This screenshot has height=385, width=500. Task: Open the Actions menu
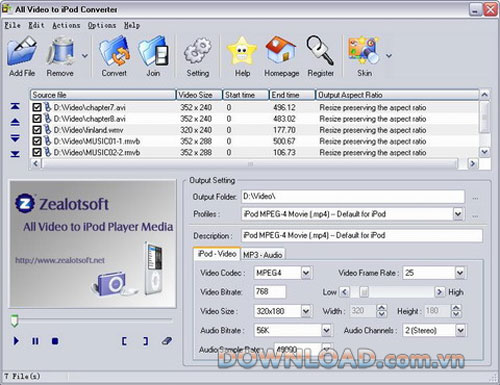[66, 25]
